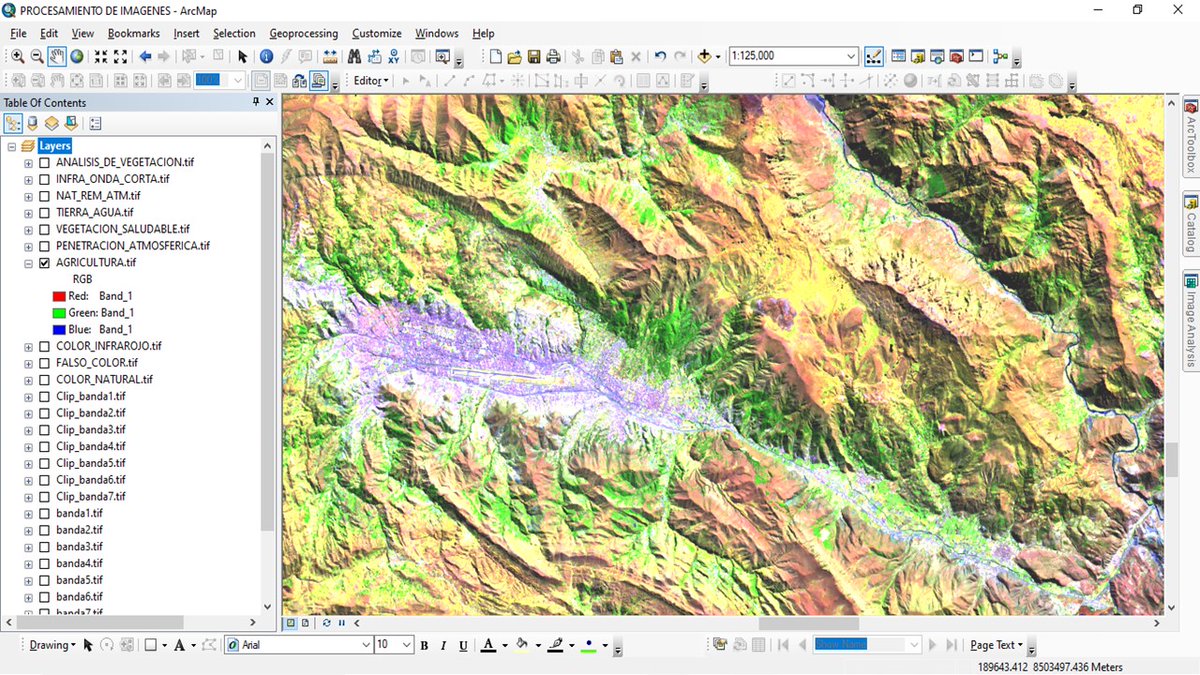Open the Editor dropdown menu

pos(371,81)
